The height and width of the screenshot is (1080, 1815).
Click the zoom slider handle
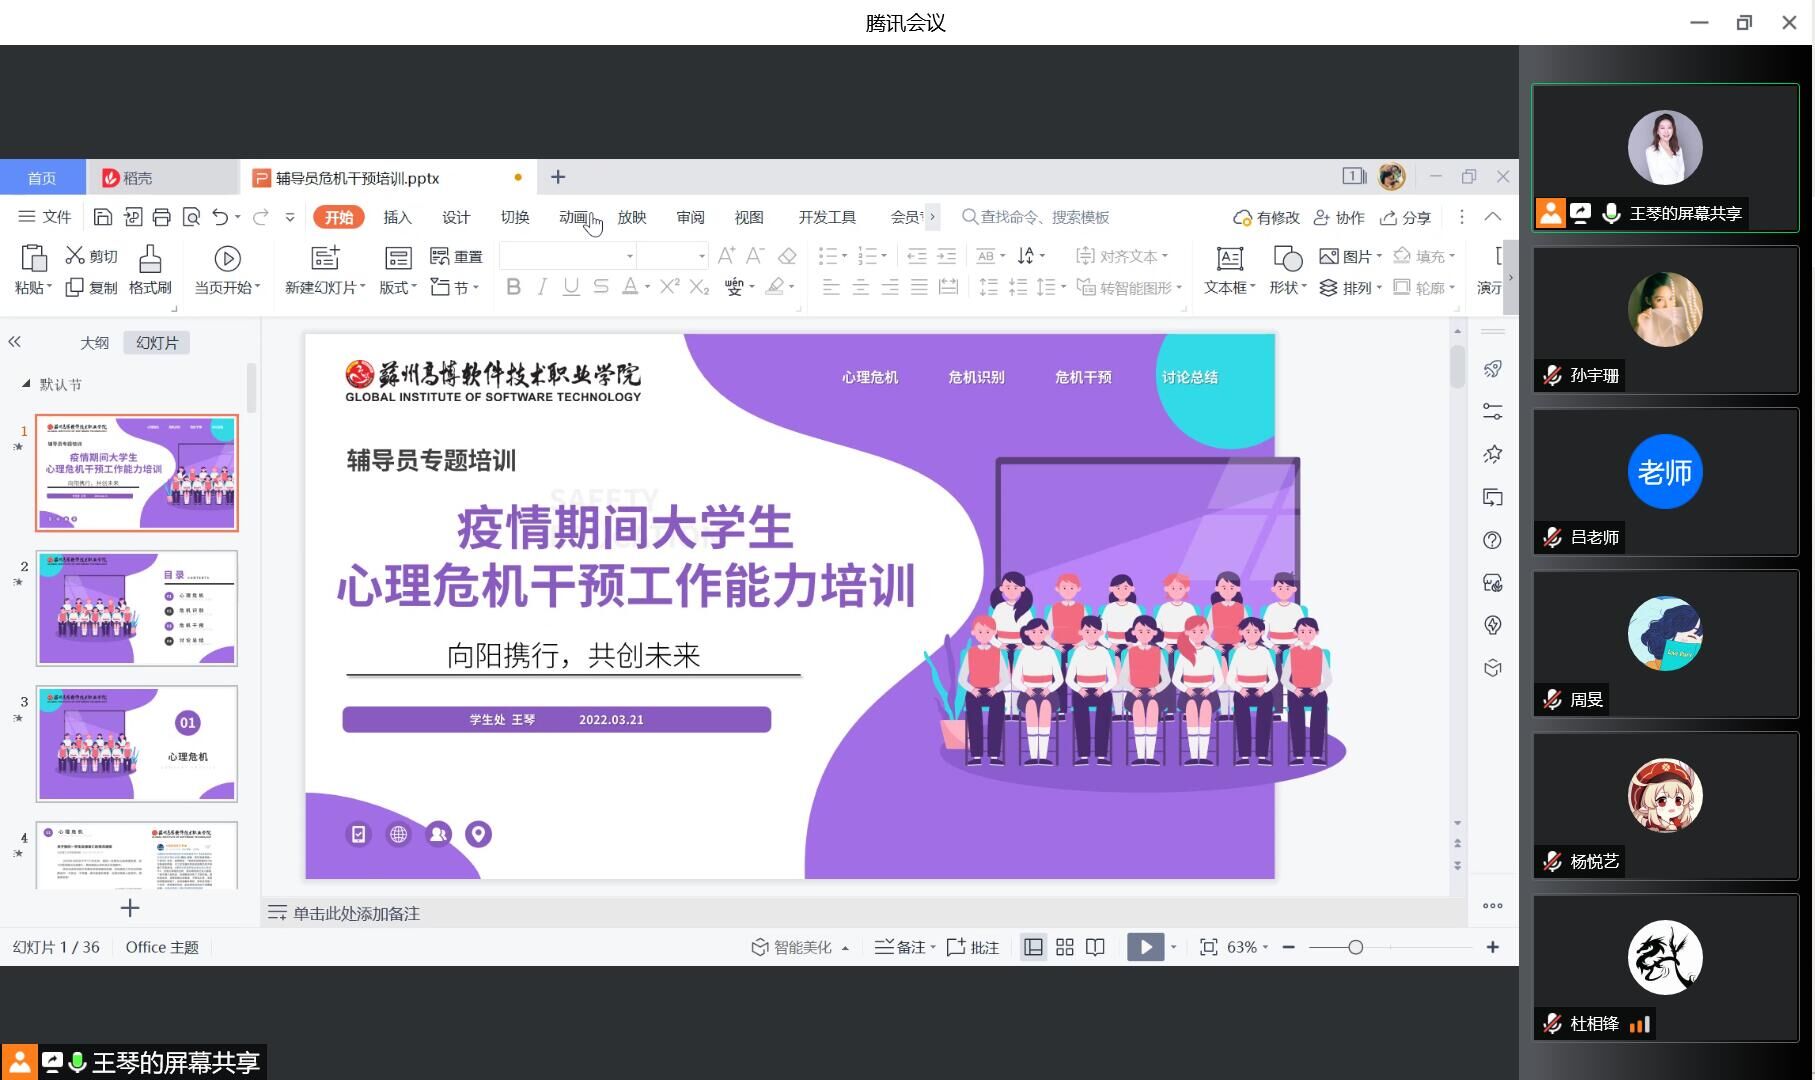pos(1355,947)
